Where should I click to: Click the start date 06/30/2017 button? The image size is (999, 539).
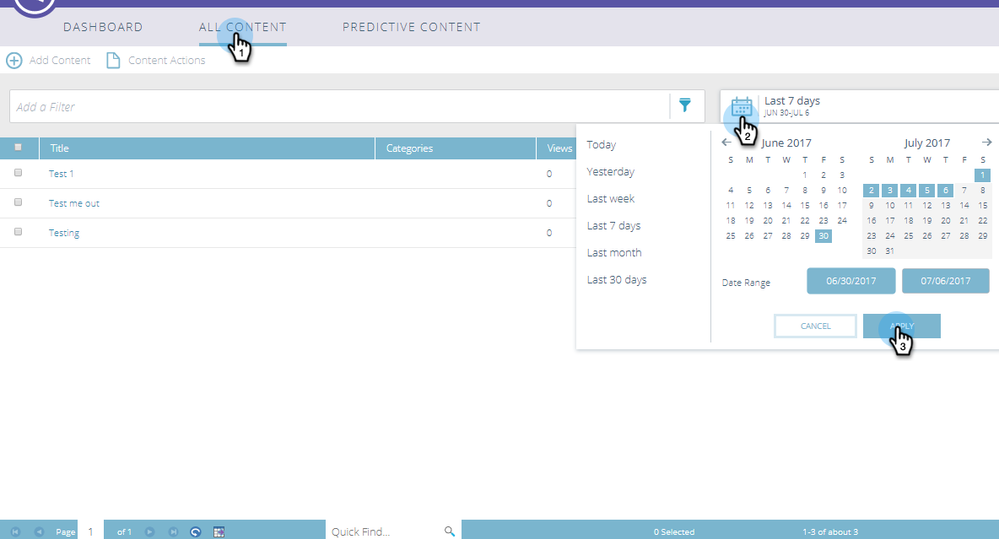click(851, 281)
